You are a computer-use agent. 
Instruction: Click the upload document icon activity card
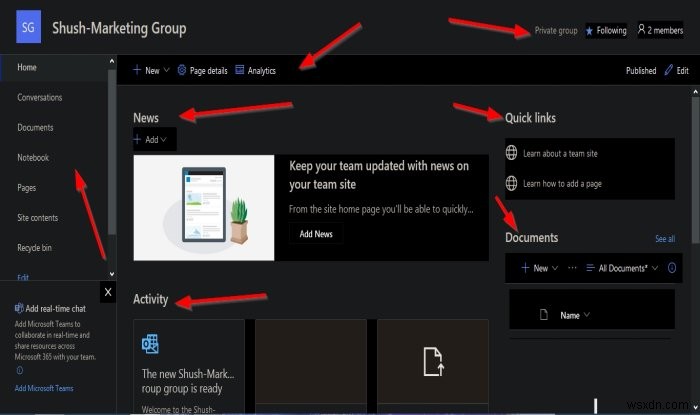[x=433, y=361]
